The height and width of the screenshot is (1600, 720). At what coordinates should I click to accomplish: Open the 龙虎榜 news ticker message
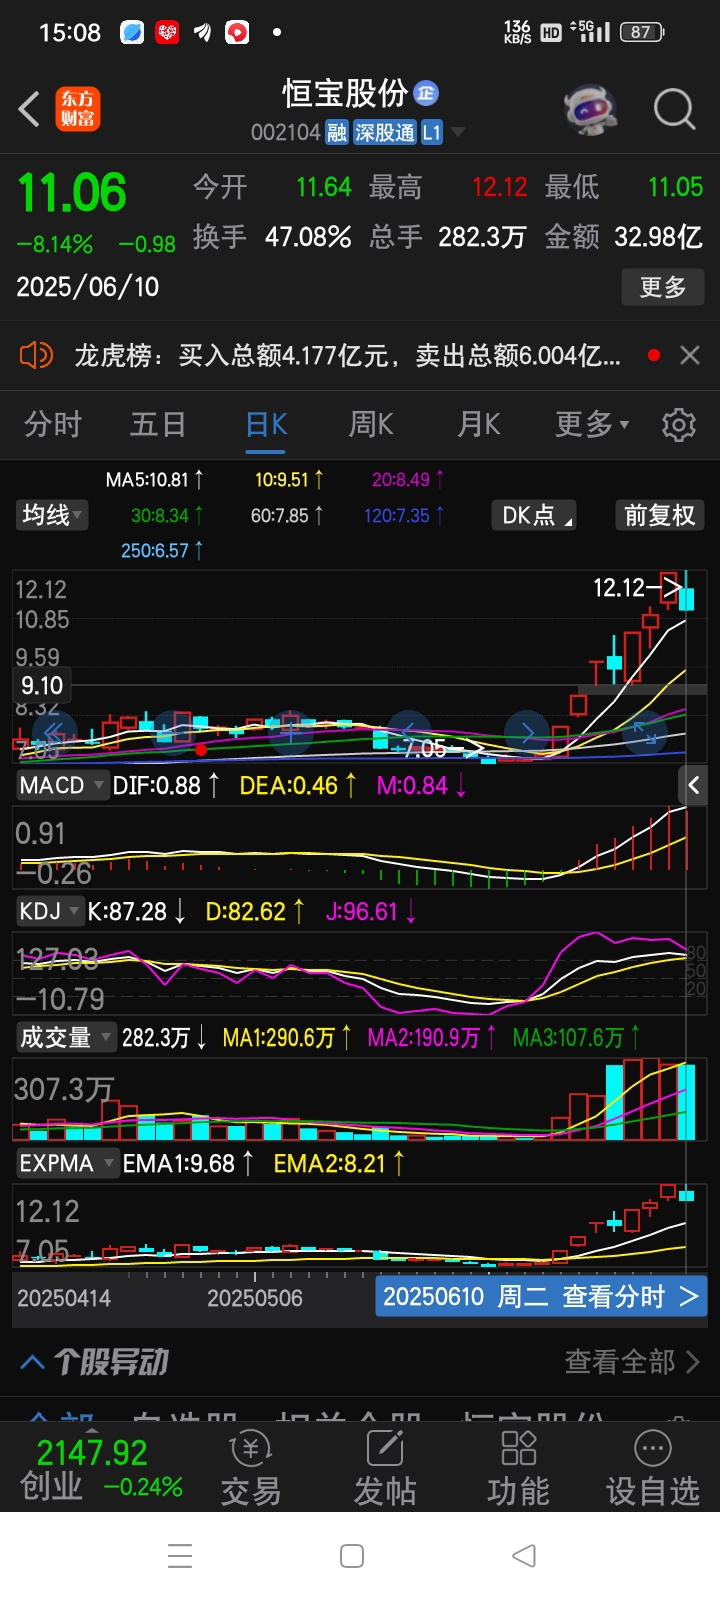click(347, 355)
